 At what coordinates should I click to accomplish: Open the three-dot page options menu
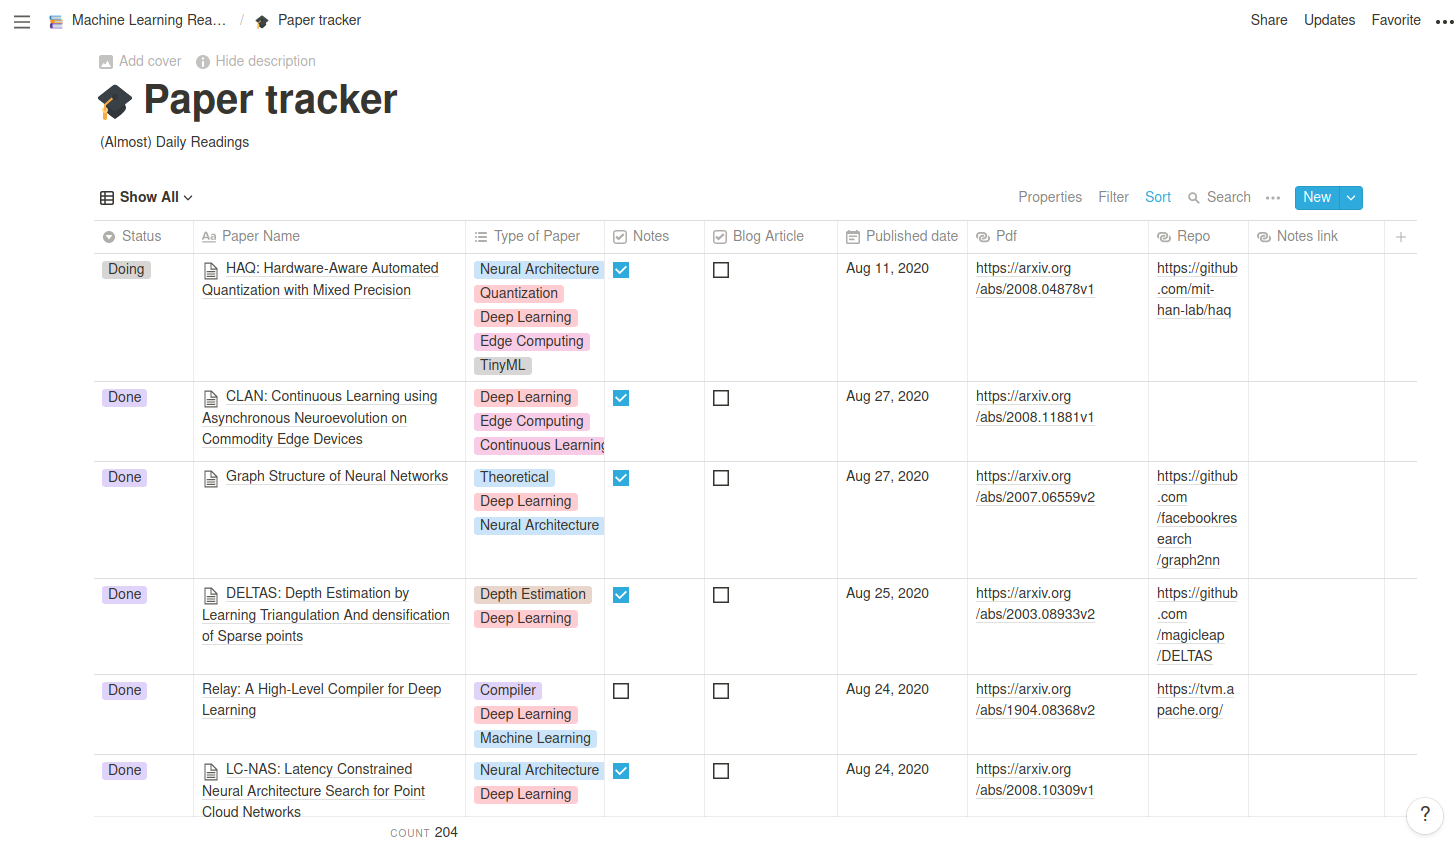1444,21
